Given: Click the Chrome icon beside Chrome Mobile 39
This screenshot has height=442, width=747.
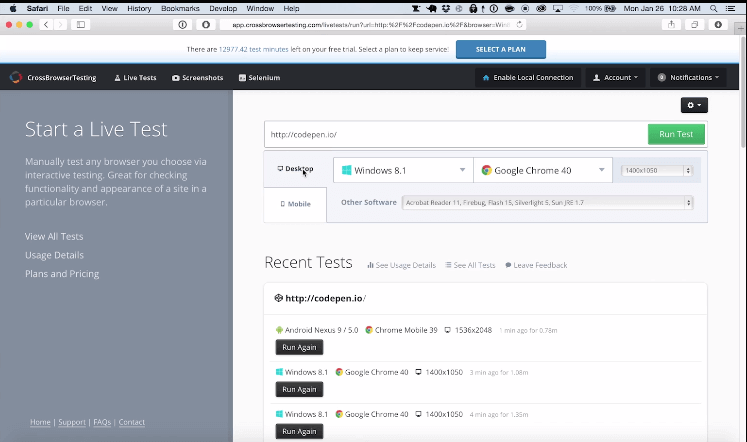Looking at the screenshot, I should 369,330.
